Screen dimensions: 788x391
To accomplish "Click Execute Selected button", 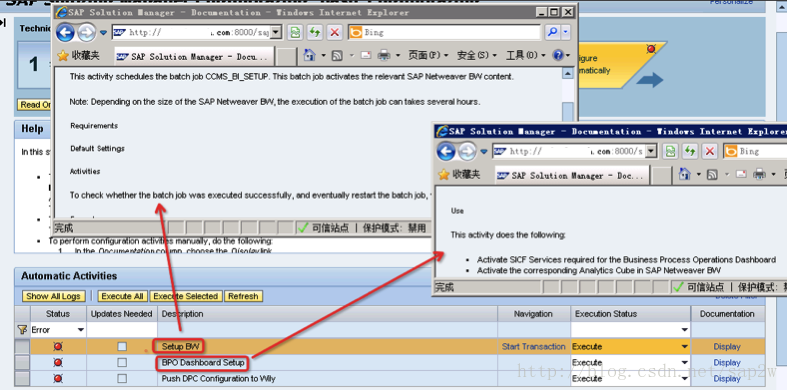I will [x=185, y=296].
